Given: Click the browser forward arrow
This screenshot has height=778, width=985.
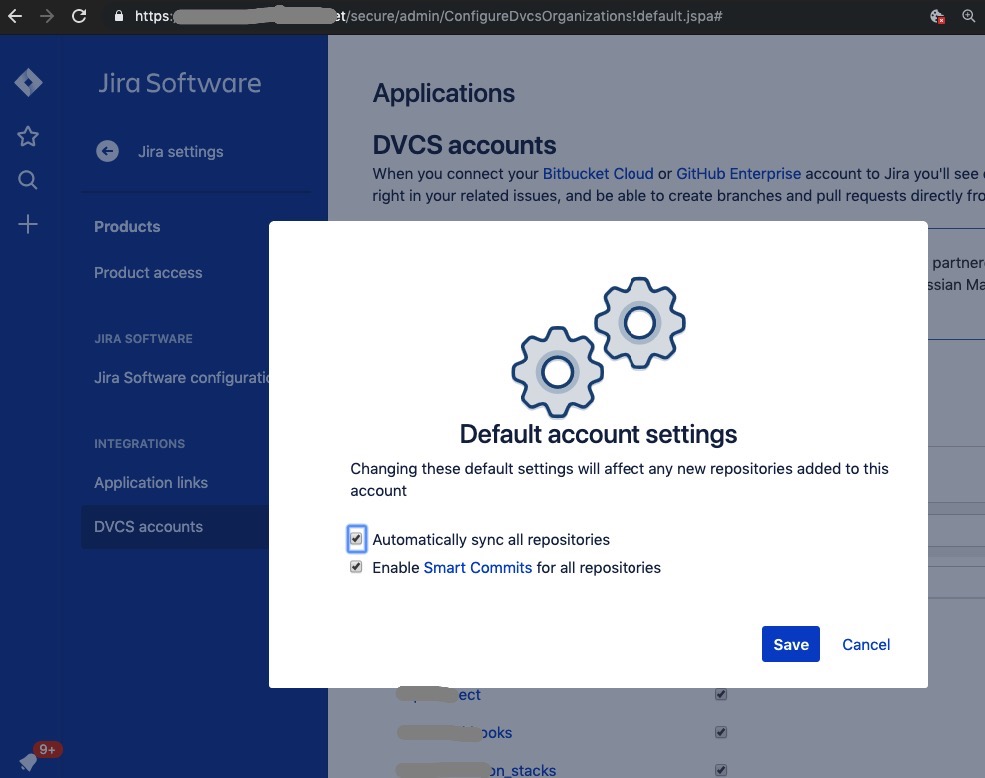Looking at the screenshot, I should click(x=46, y=16).
